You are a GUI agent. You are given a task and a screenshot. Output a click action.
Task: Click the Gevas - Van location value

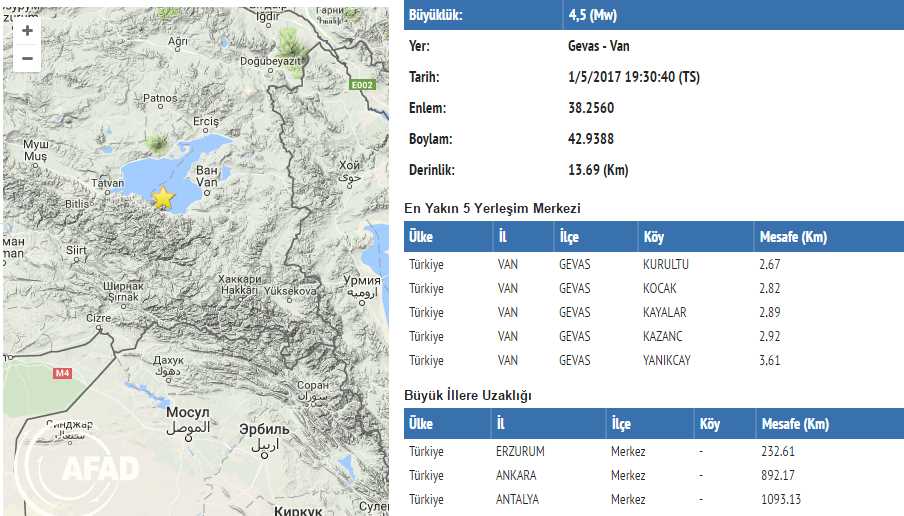(598, 46)
